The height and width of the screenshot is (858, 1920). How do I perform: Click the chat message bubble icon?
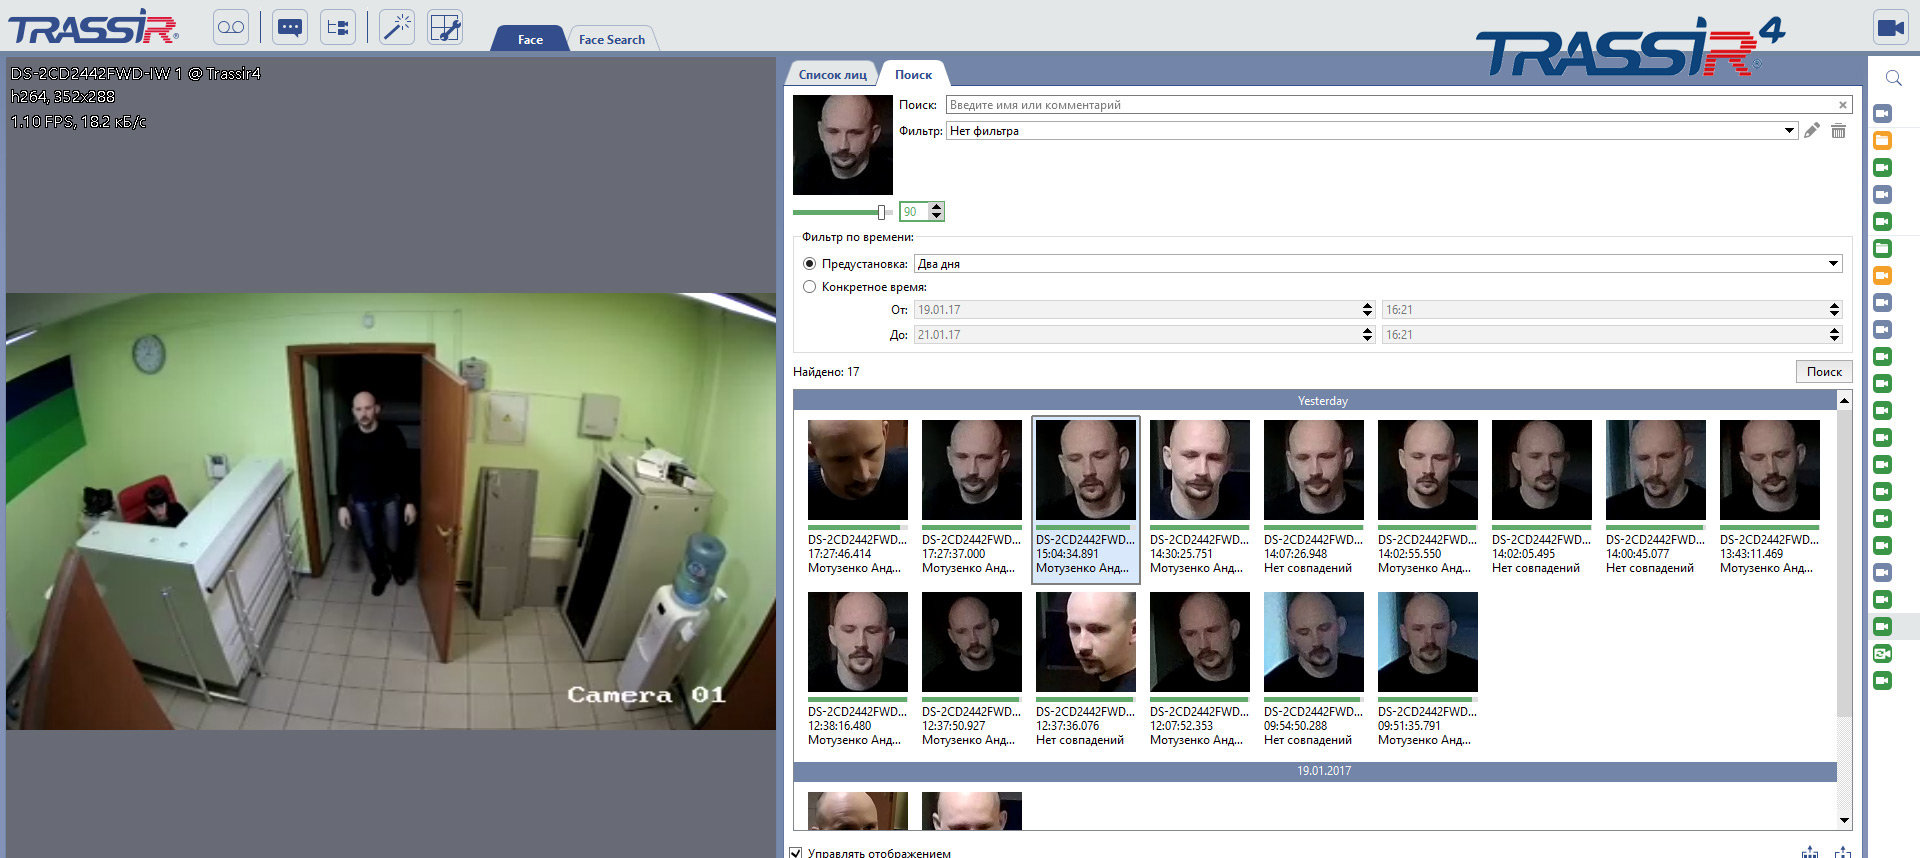coord(290,27)
